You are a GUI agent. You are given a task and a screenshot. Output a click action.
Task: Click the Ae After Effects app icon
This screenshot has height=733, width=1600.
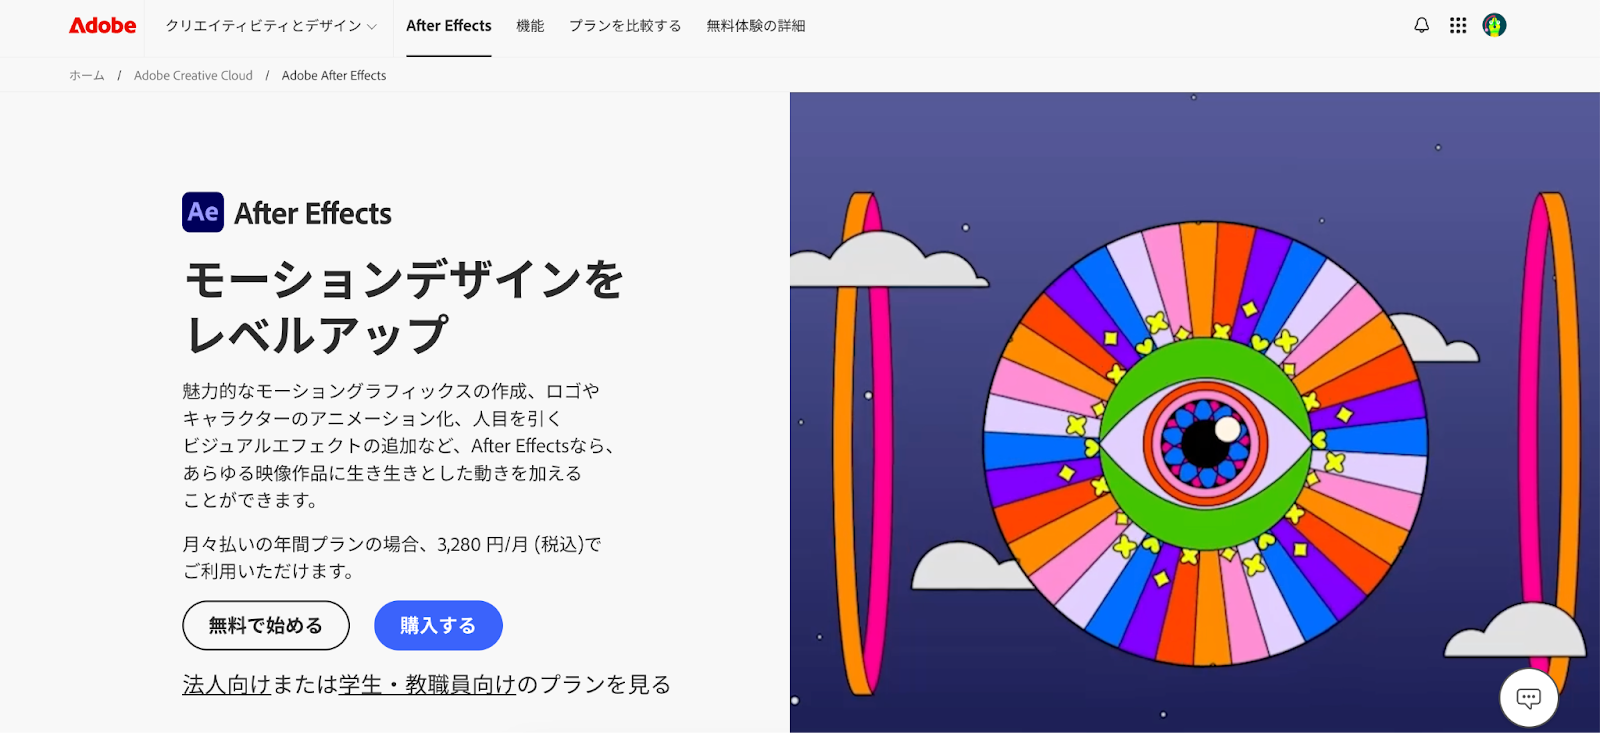(x=203, y=212)
